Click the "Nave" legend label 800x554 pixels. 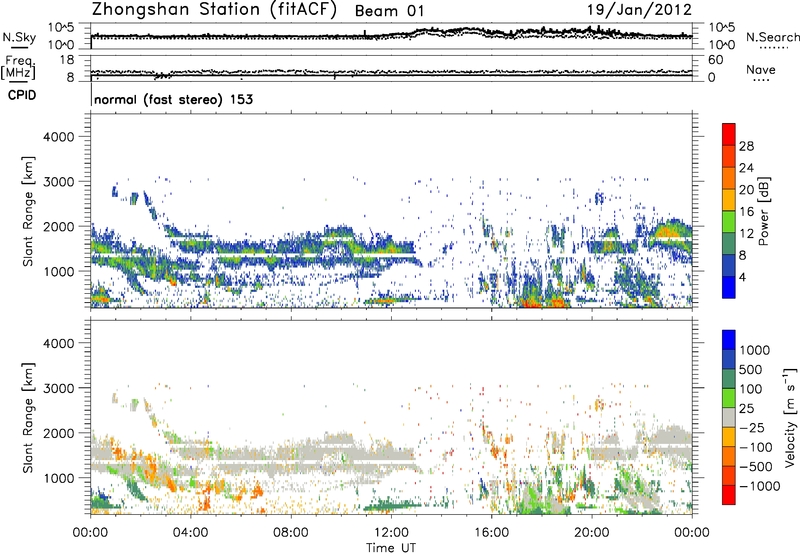pyautogui.click(x=761, y=69)
